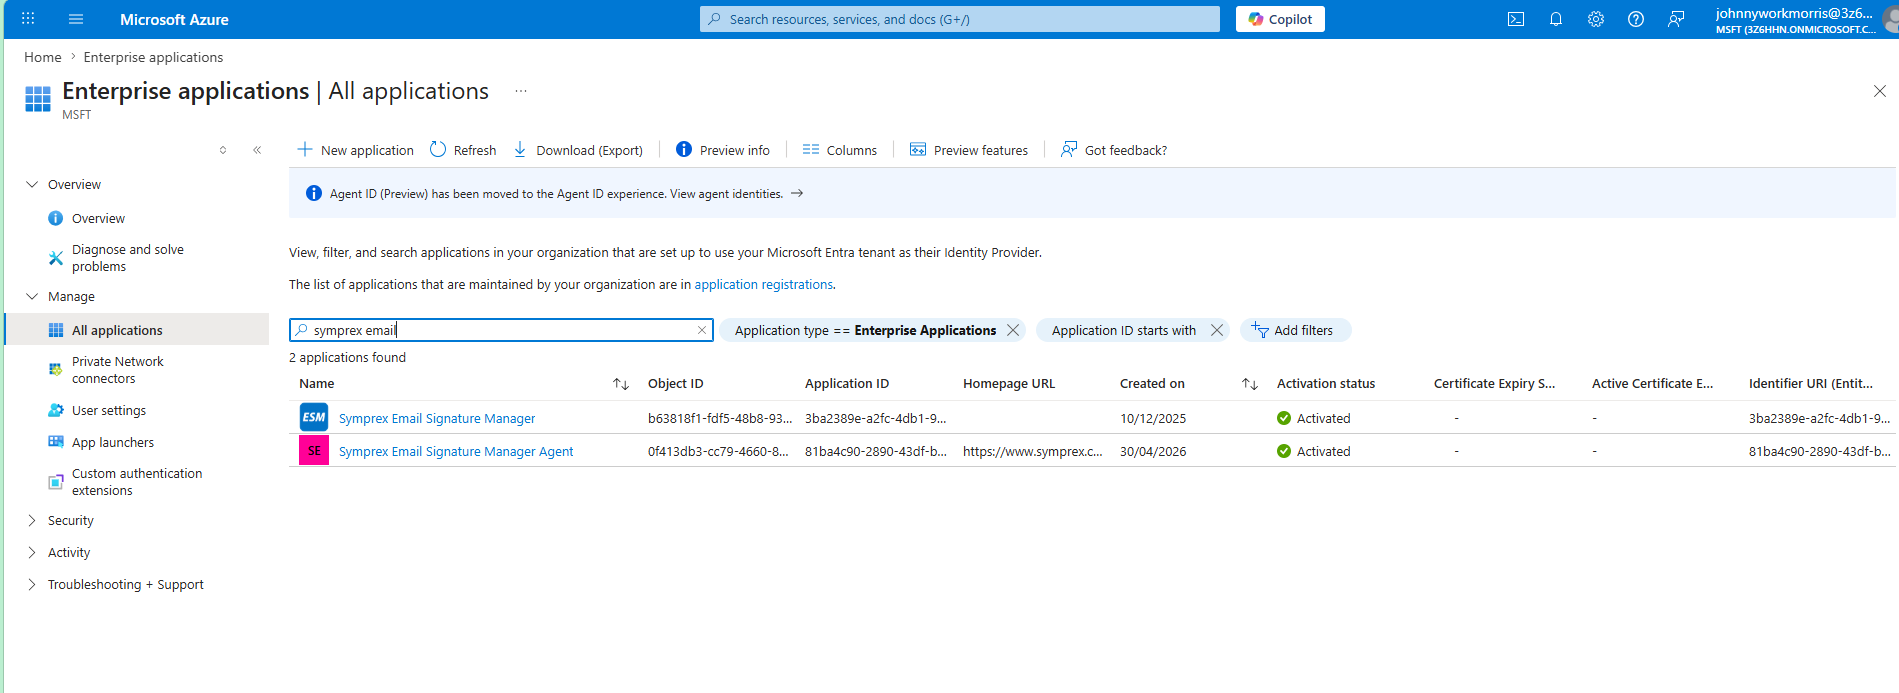The image size is (1899, 693).
Task: Open Symprex Email Signature Manager Agent link
Action: 456,451
